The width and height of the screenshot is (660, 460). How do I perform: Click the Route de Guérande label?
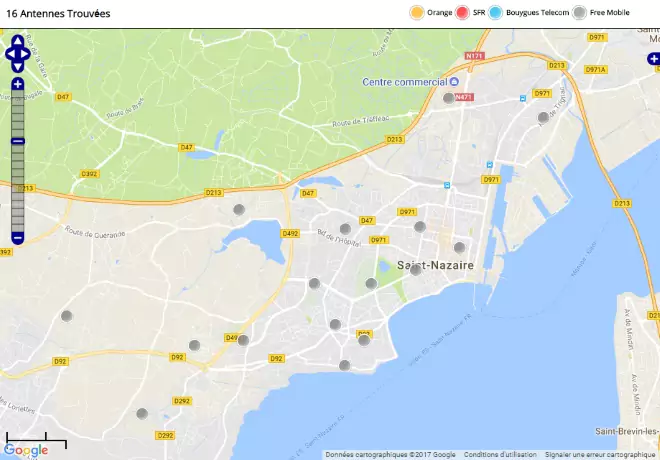(95, 232)
